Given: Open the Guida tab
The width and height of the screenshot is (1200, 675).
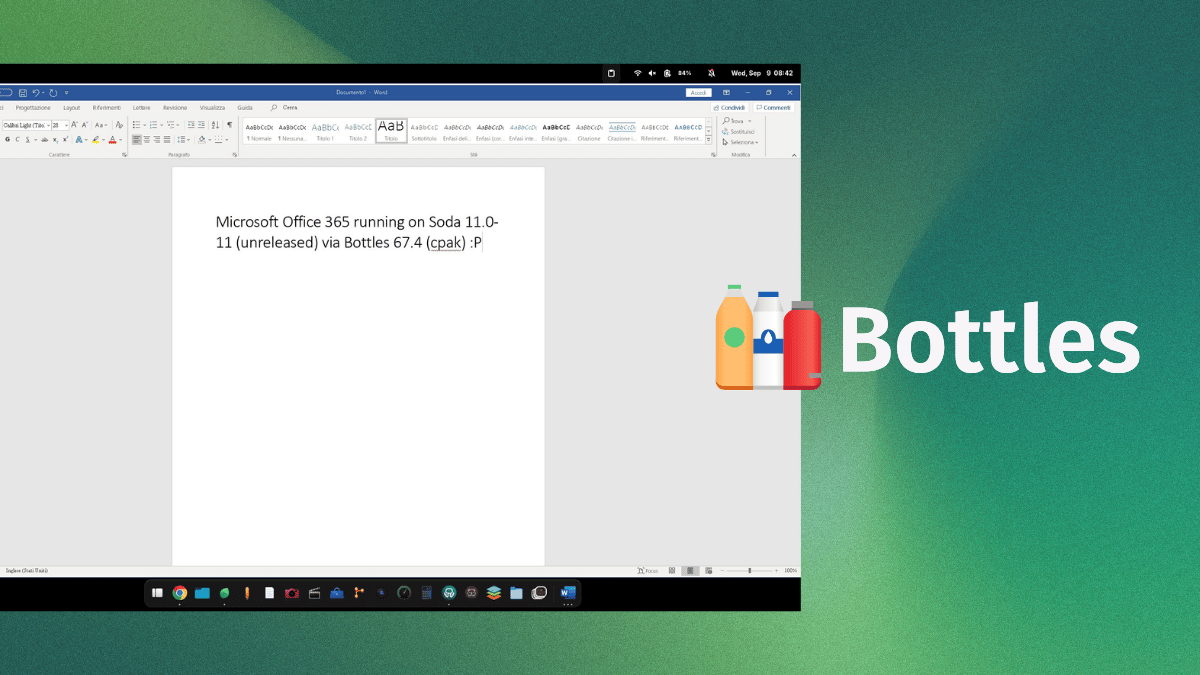Looking at the screenshot, I should point(245,108).
